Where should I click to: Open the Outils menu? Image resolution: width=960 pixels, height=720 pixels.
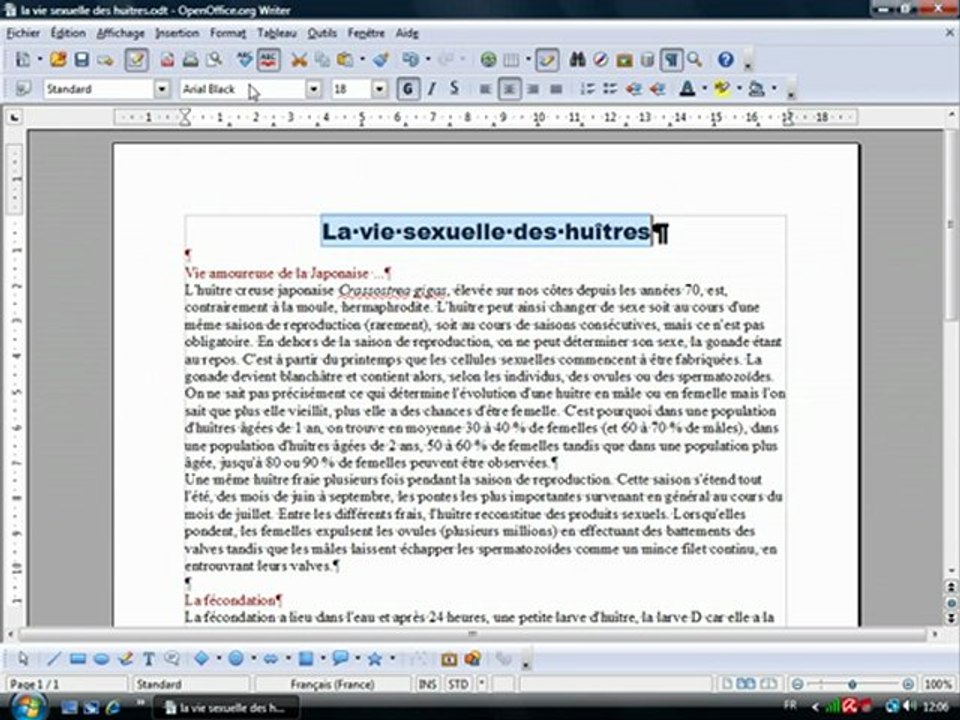click(x=322, y=33)
